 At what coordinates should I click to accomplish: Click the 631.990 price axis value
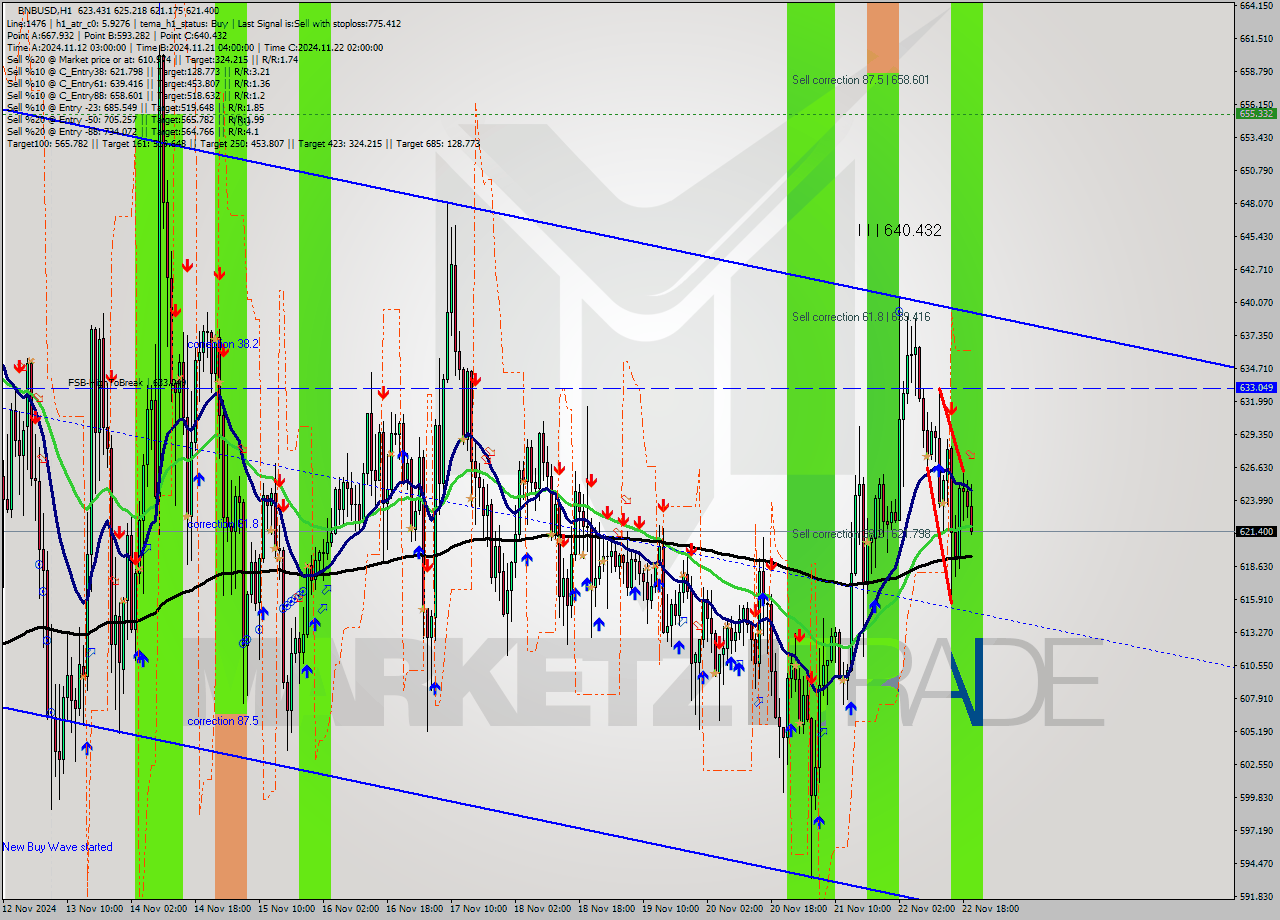(1256, 401)
